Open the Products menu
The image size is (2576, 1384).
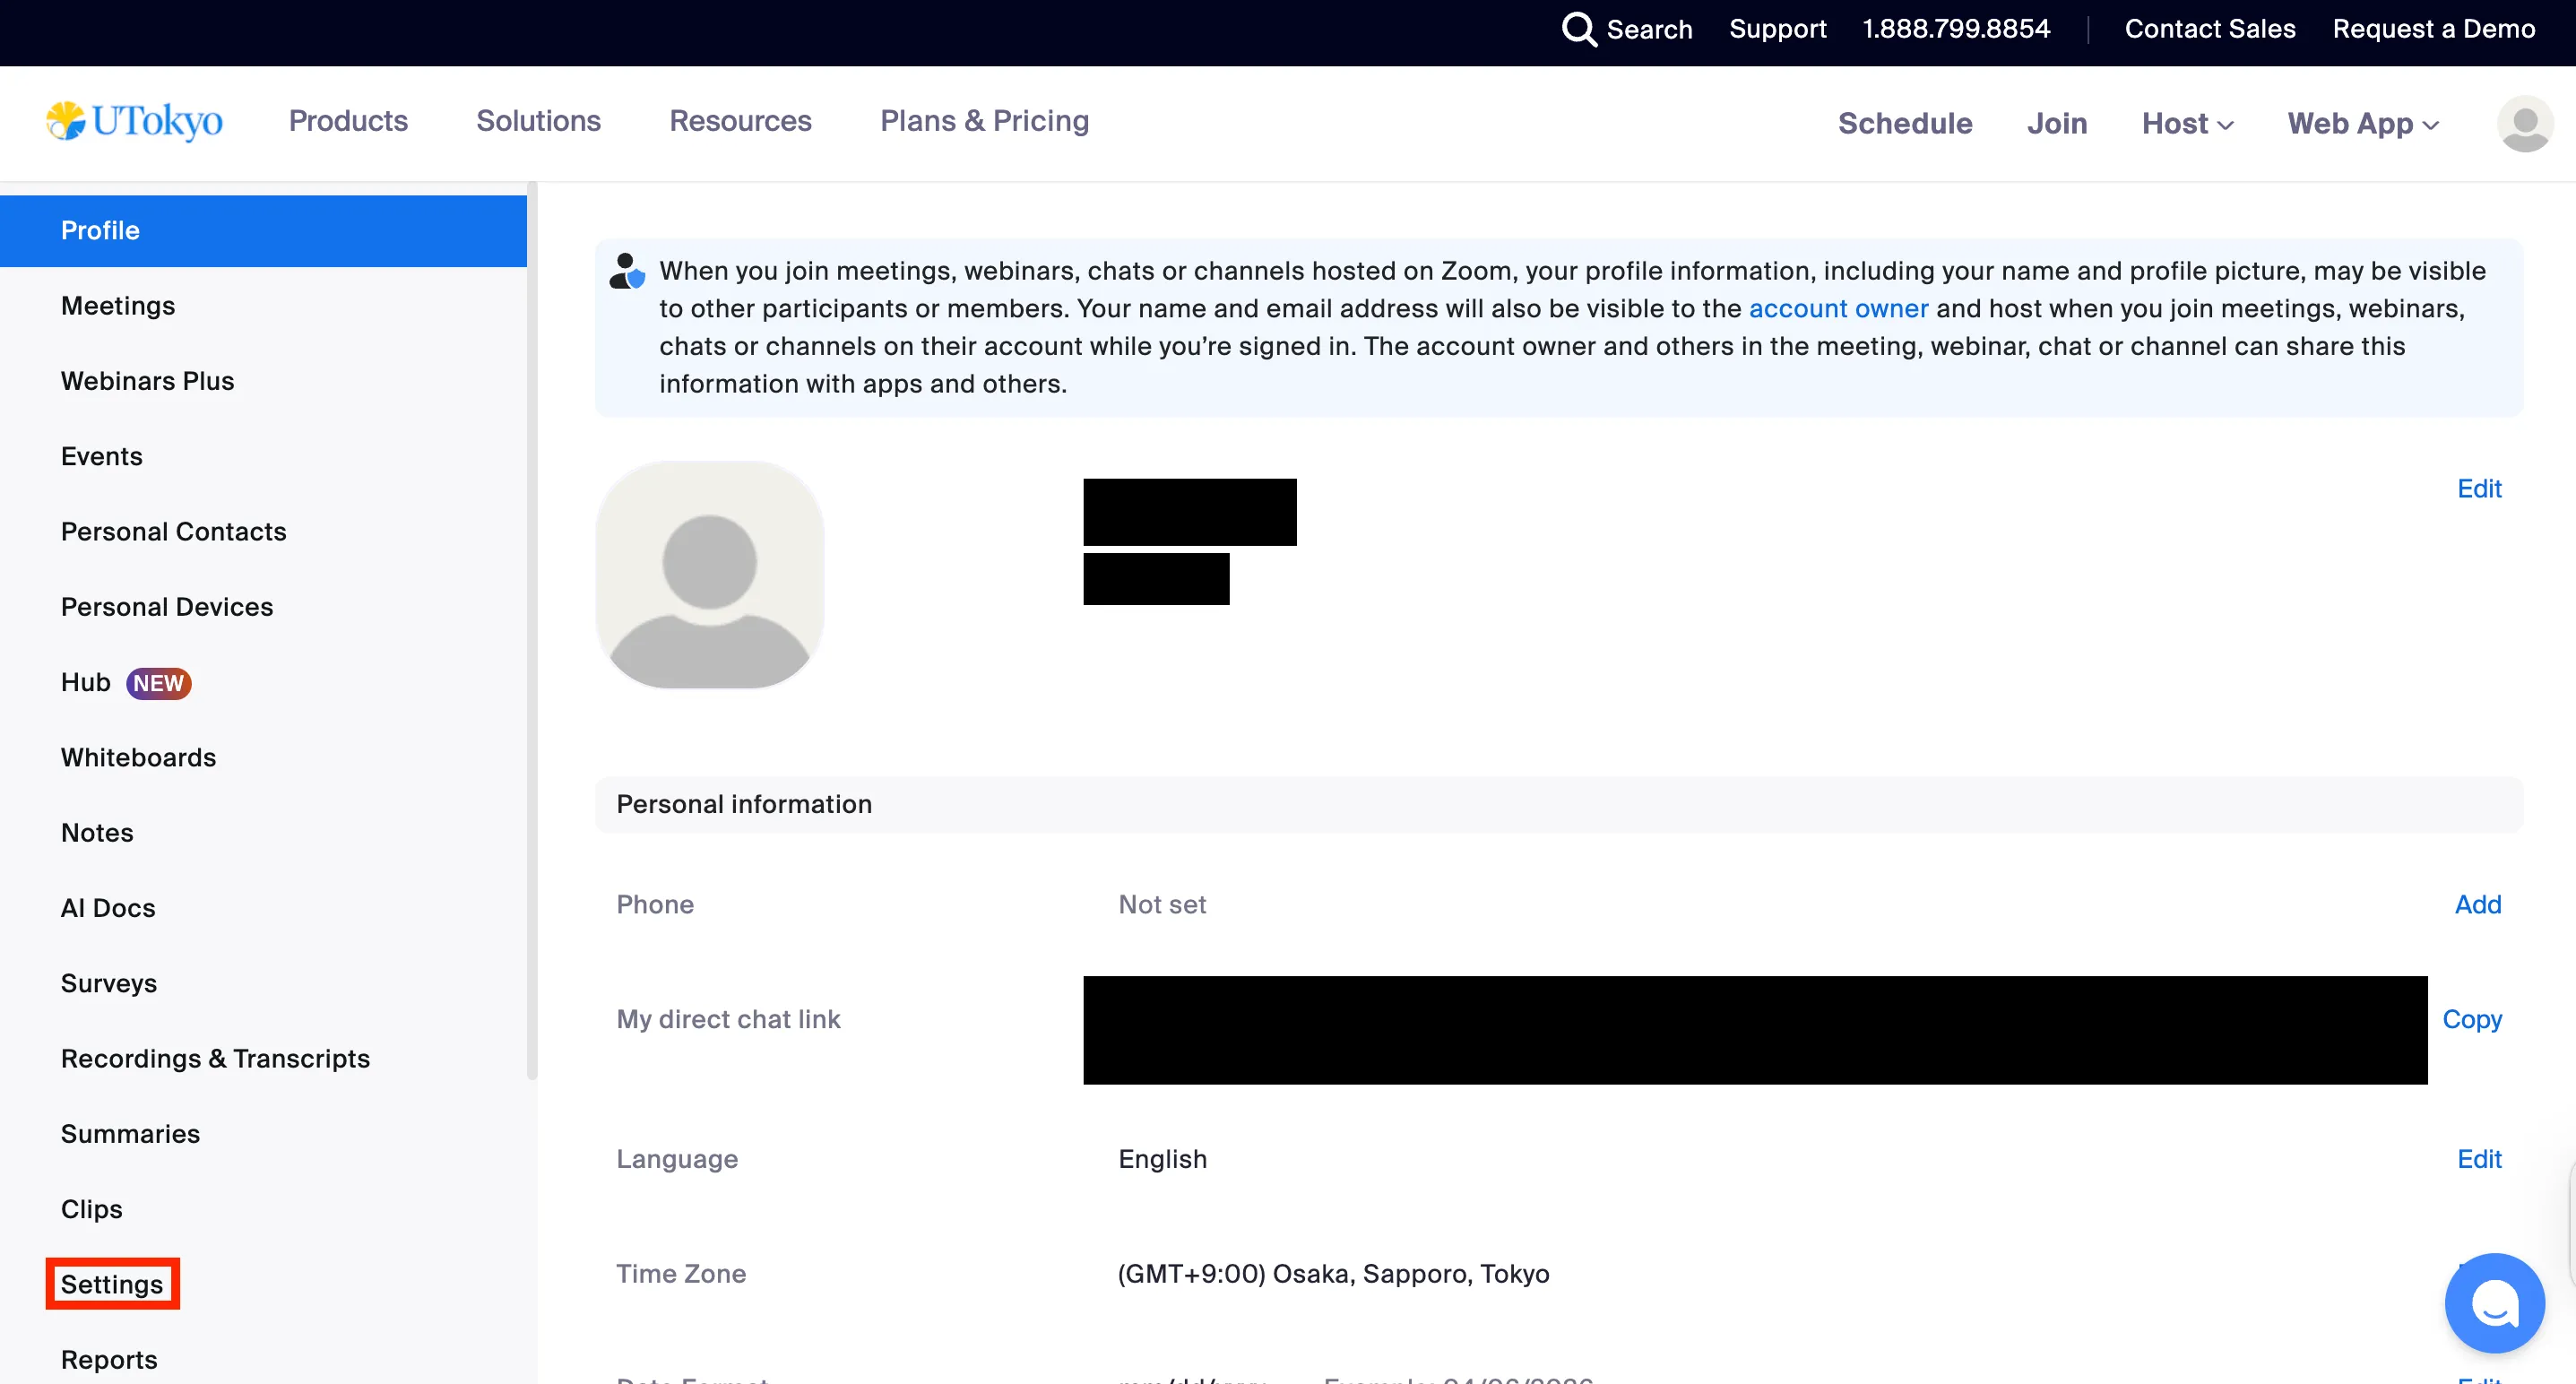click(348, 121)
